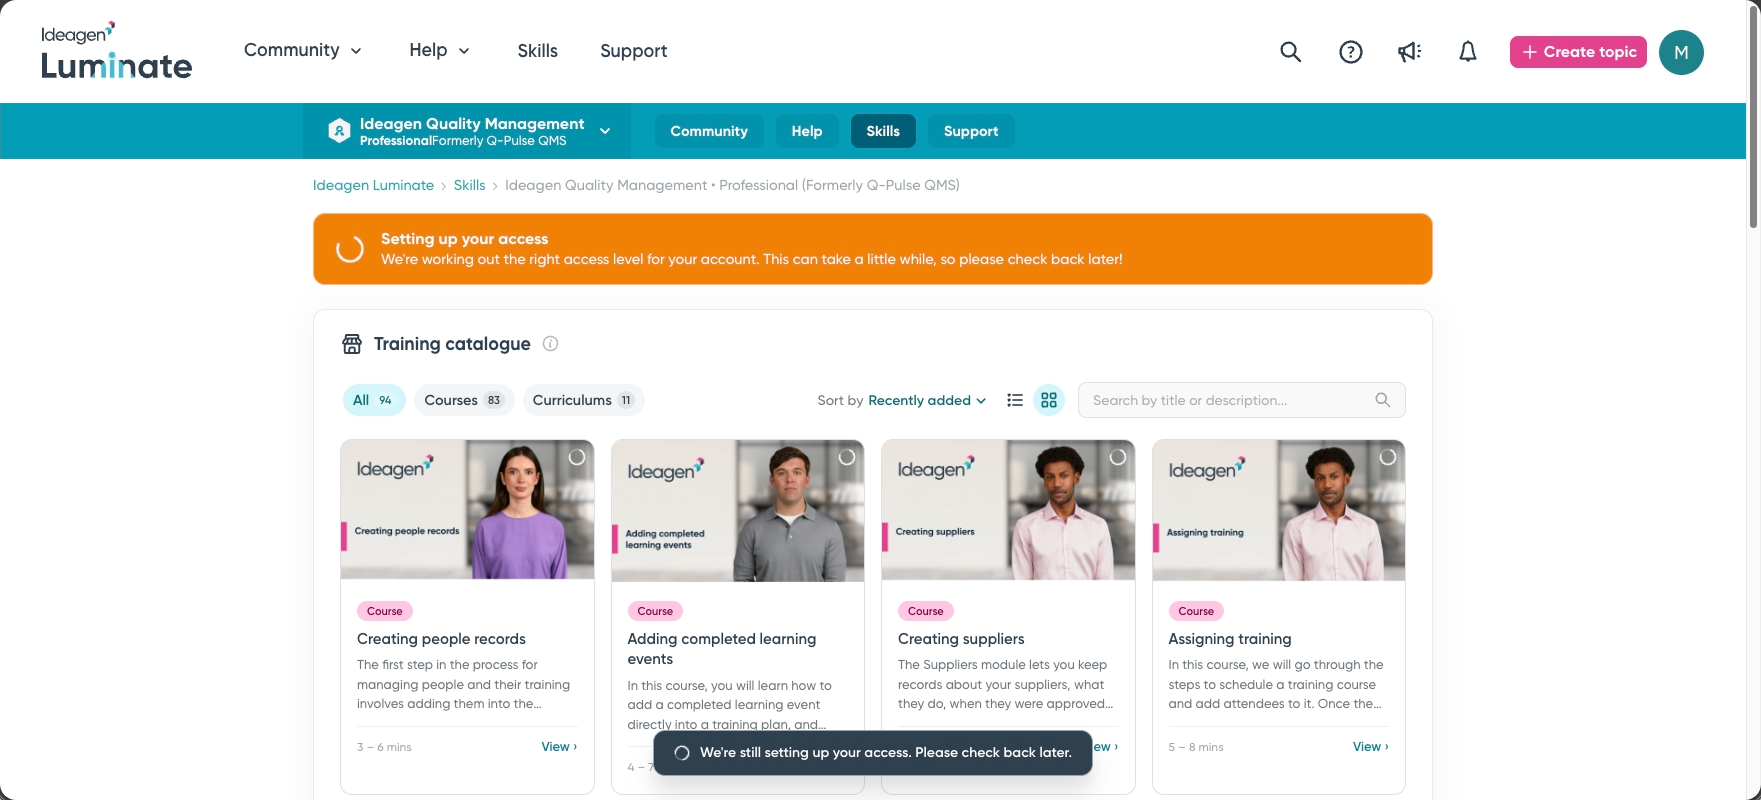
Task: Click the 'Training catalogue' heading
Action: pyautogui.click(x=452, y=344)
